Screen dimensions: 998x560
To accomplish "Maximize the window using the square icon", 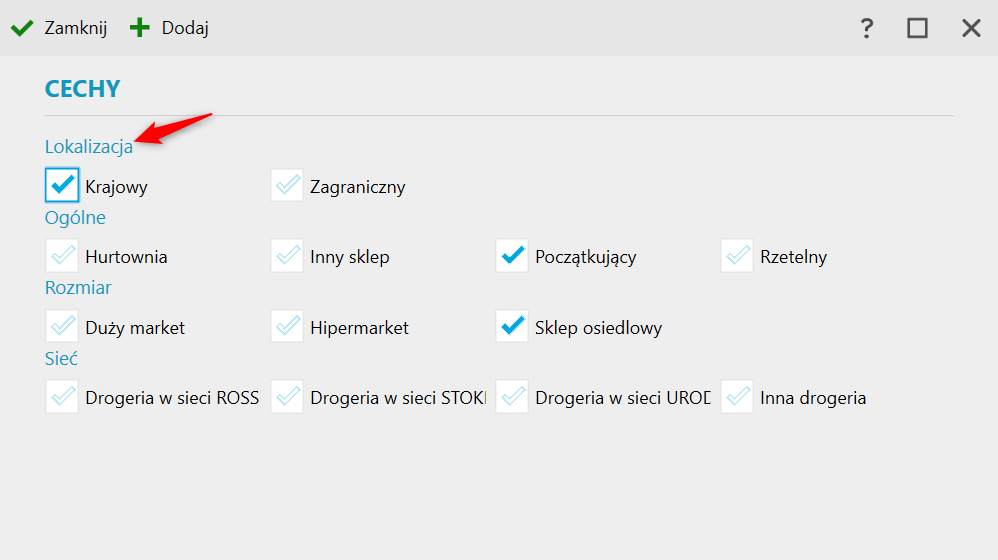I will [x=917, y=28].
